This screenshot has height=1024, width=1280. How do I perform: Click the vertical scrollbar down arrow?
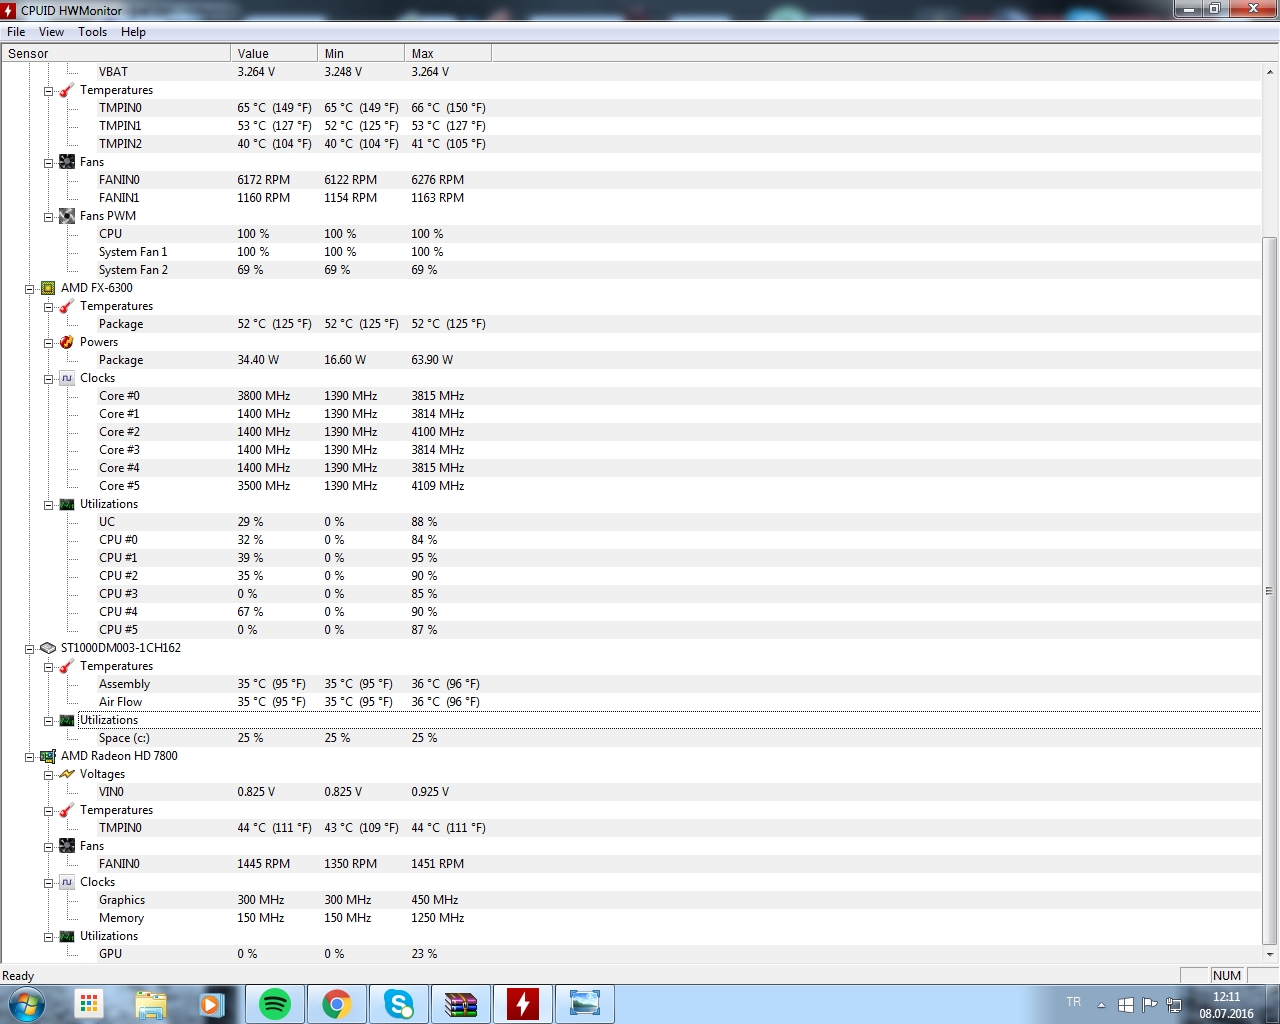[x=1269, y=954]
